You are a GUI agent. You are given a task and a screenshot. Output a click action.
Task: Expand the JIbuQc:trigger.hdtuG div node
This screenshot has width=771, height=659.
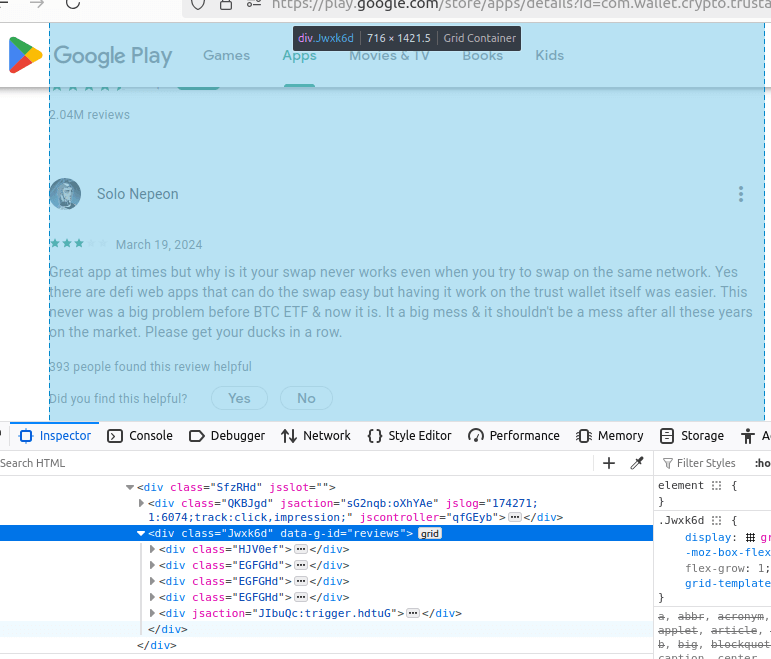click(x=152, y=613)
